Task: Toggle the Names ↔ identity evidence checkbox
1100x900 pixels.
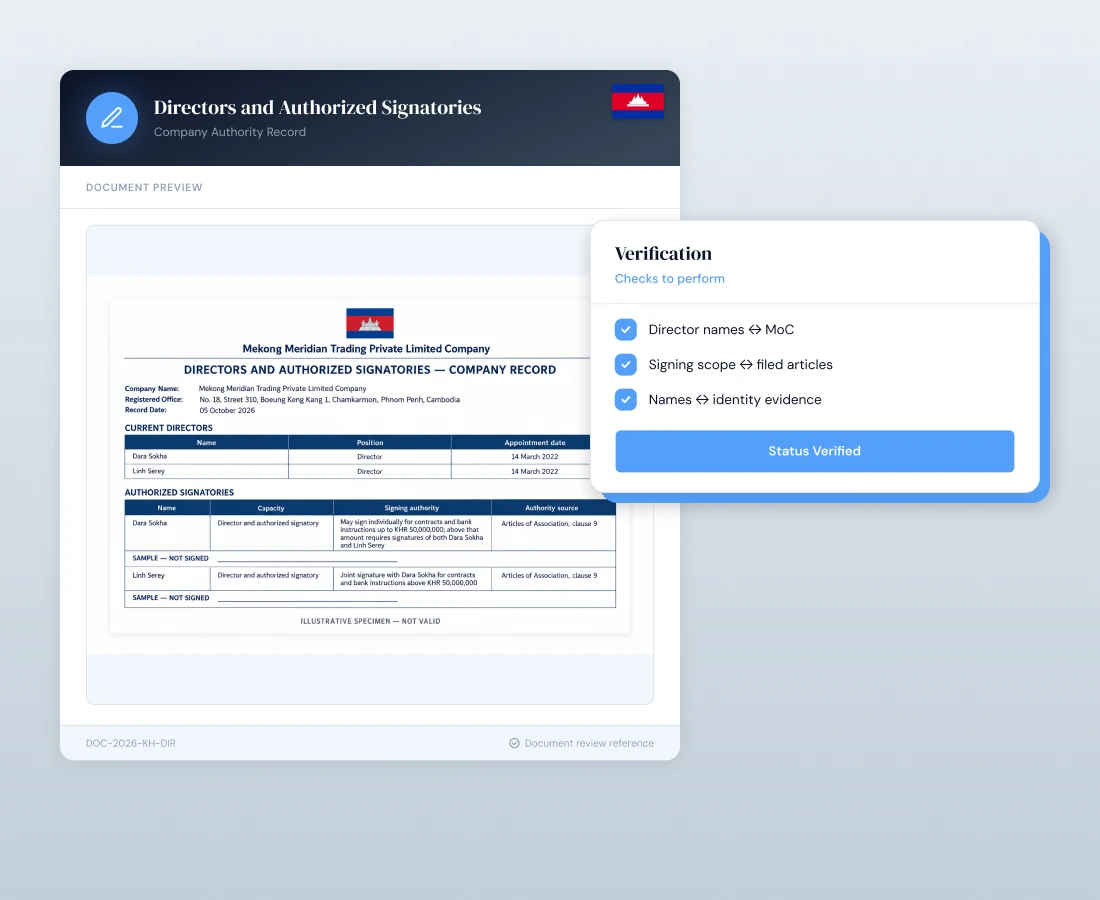Action: 626,400
